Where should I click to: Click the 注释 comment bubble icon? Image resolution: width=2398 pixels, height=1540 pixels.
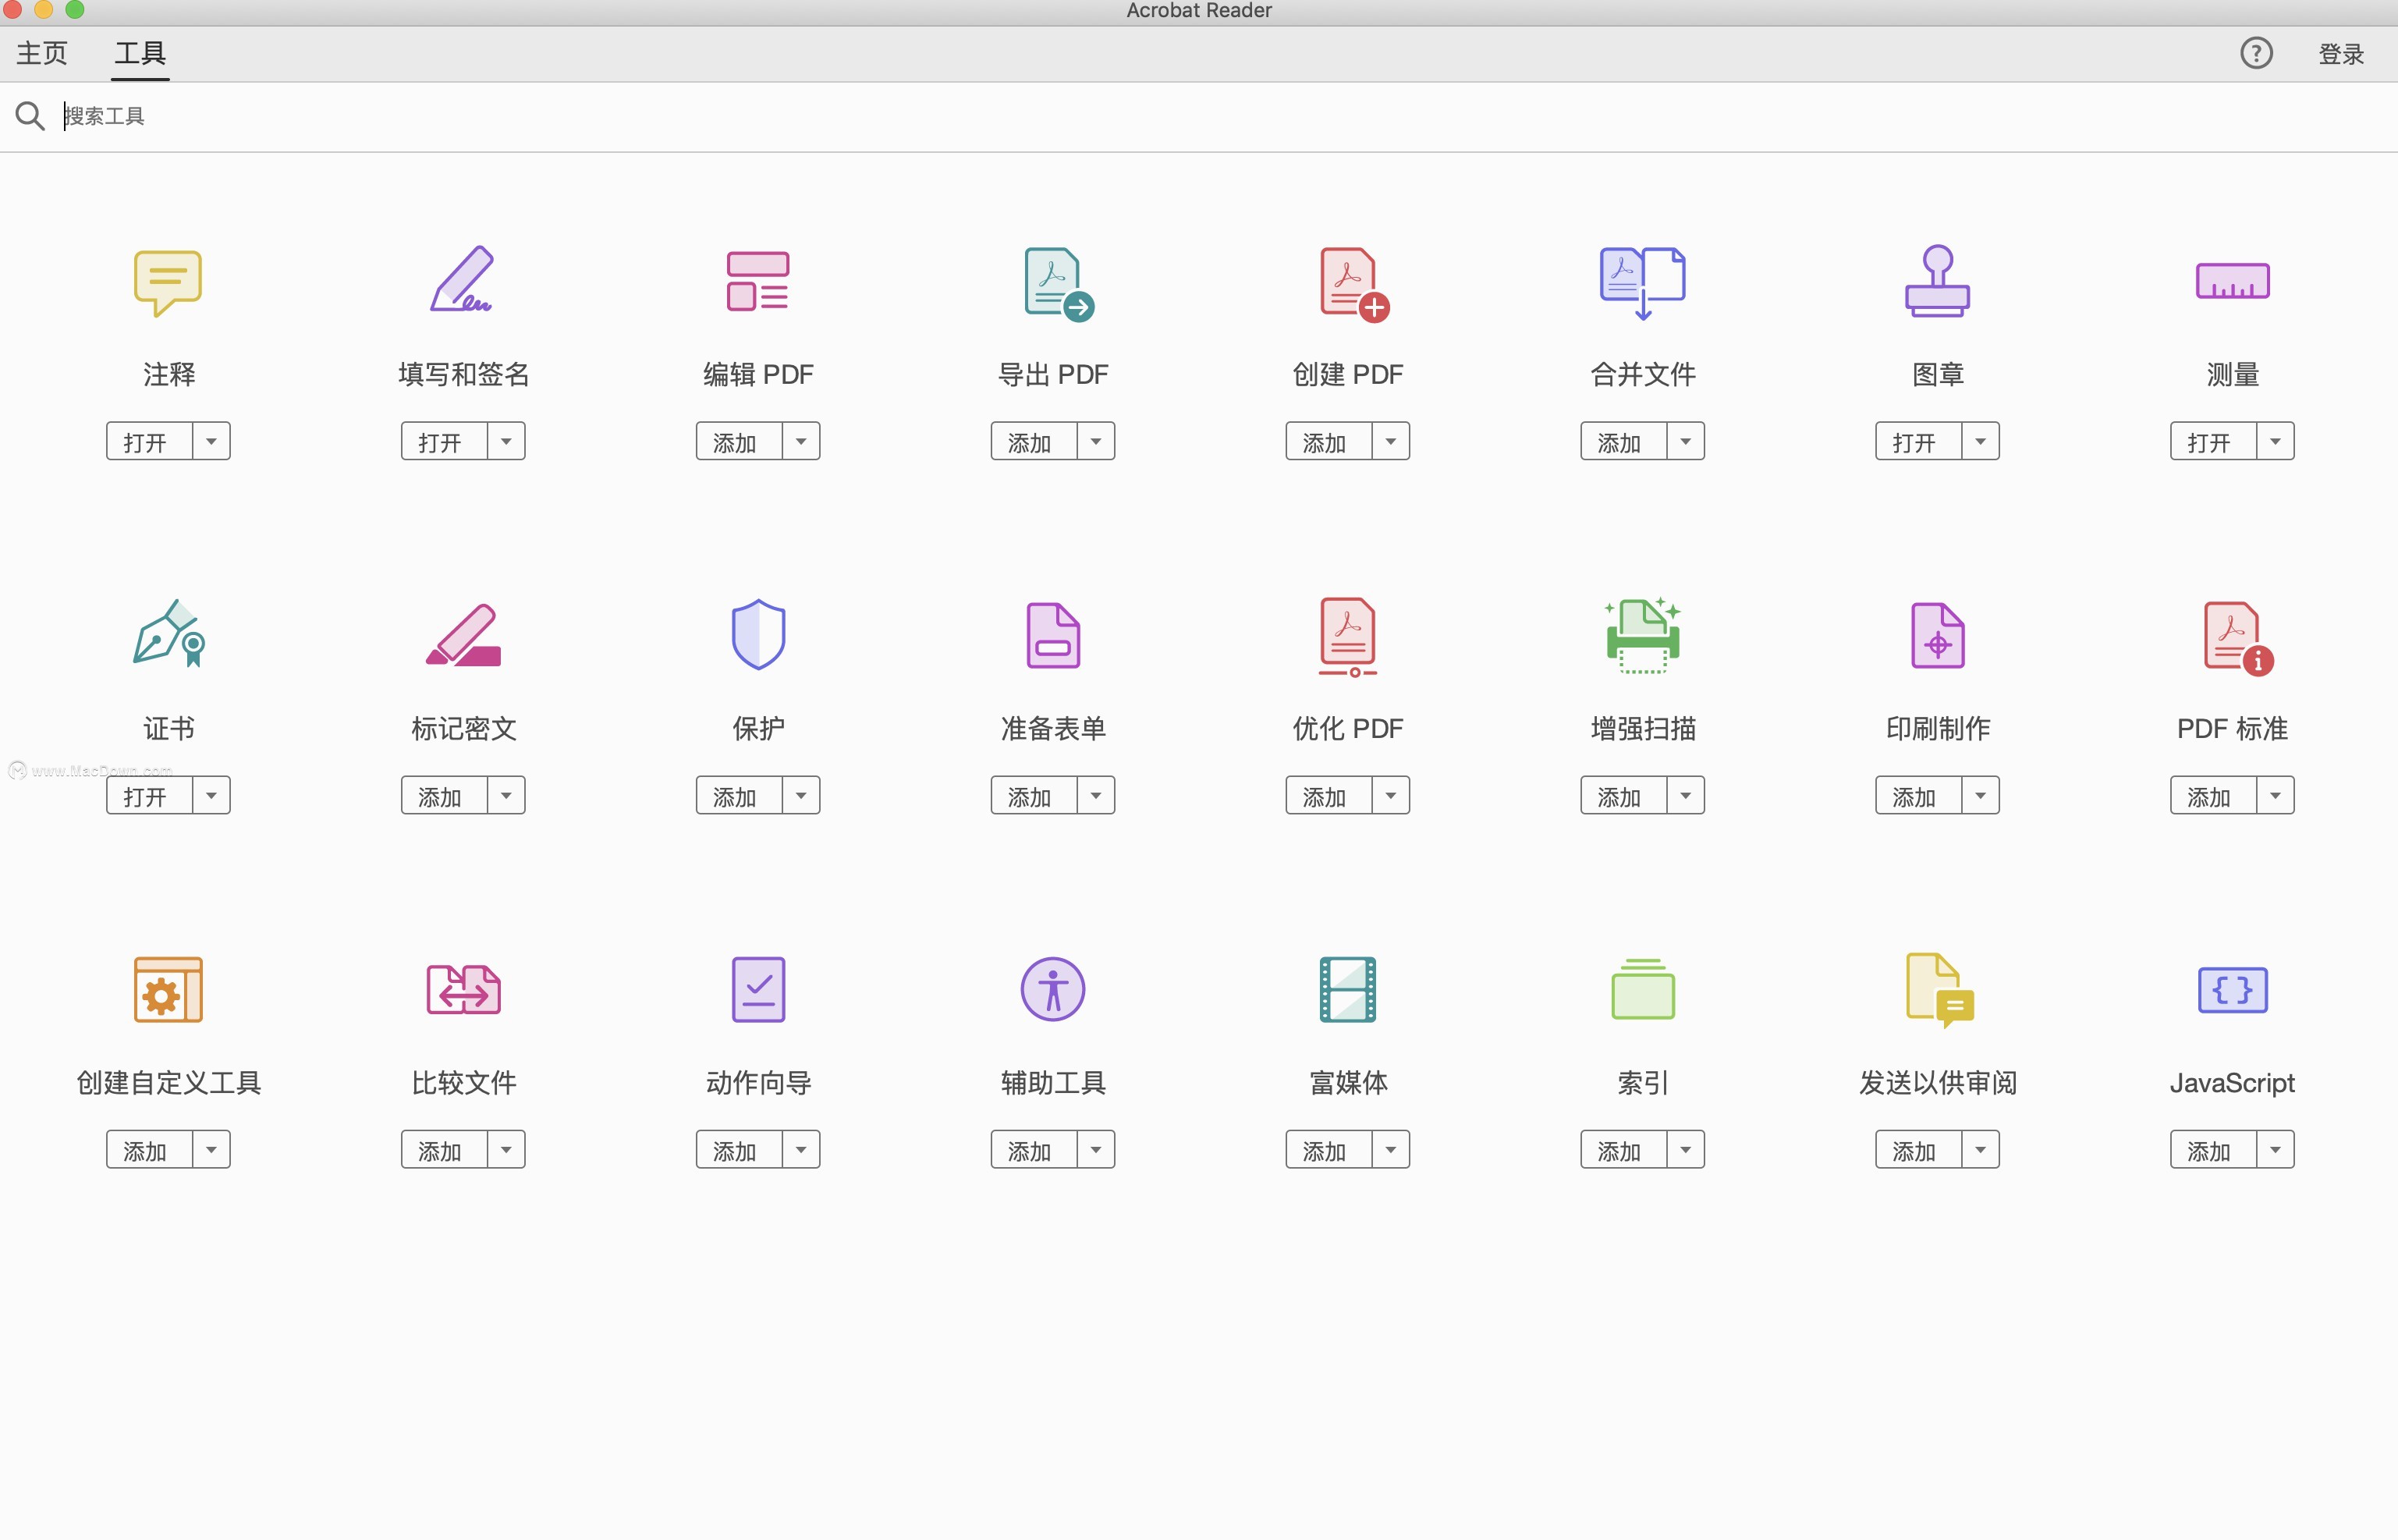pos(168,283)
